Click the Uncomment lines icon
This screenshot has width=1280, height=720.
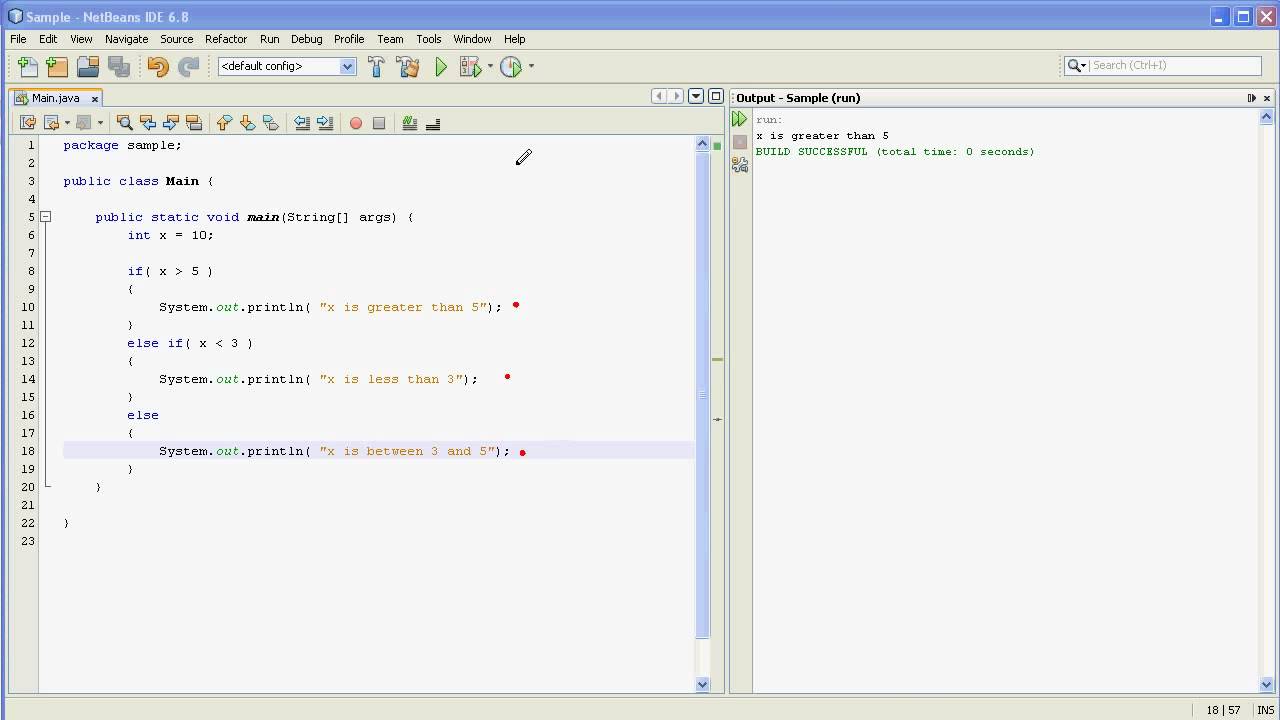pos(433,123)
